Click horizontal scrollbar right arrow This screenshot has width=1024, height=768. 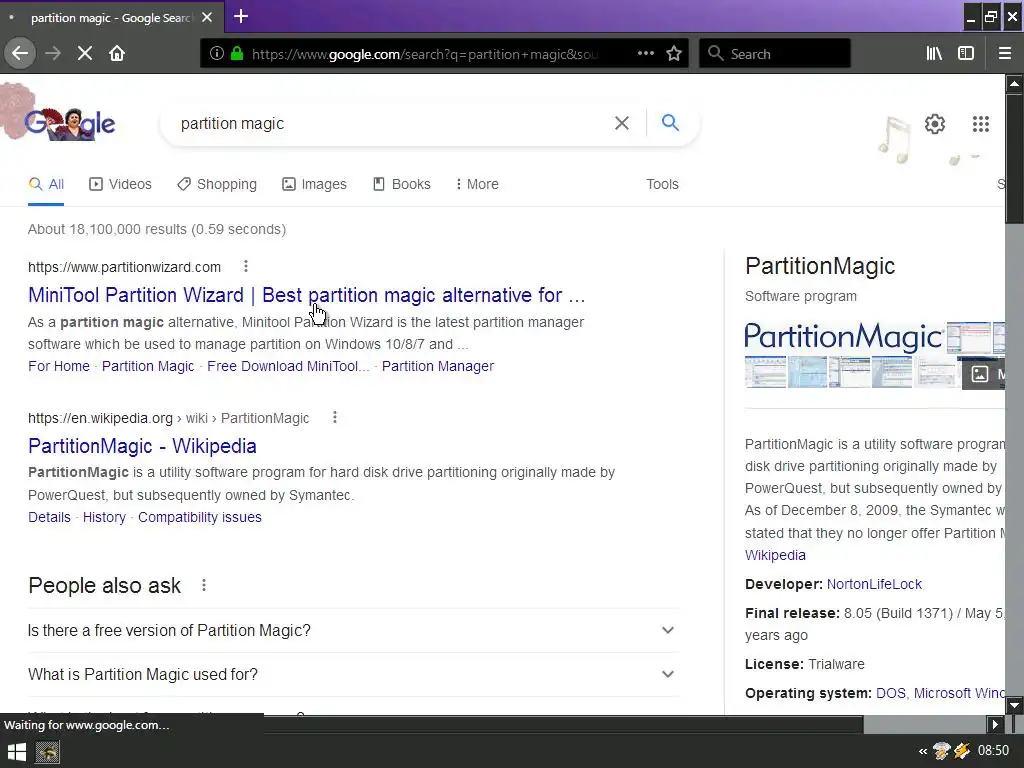(x=995, y=724)
